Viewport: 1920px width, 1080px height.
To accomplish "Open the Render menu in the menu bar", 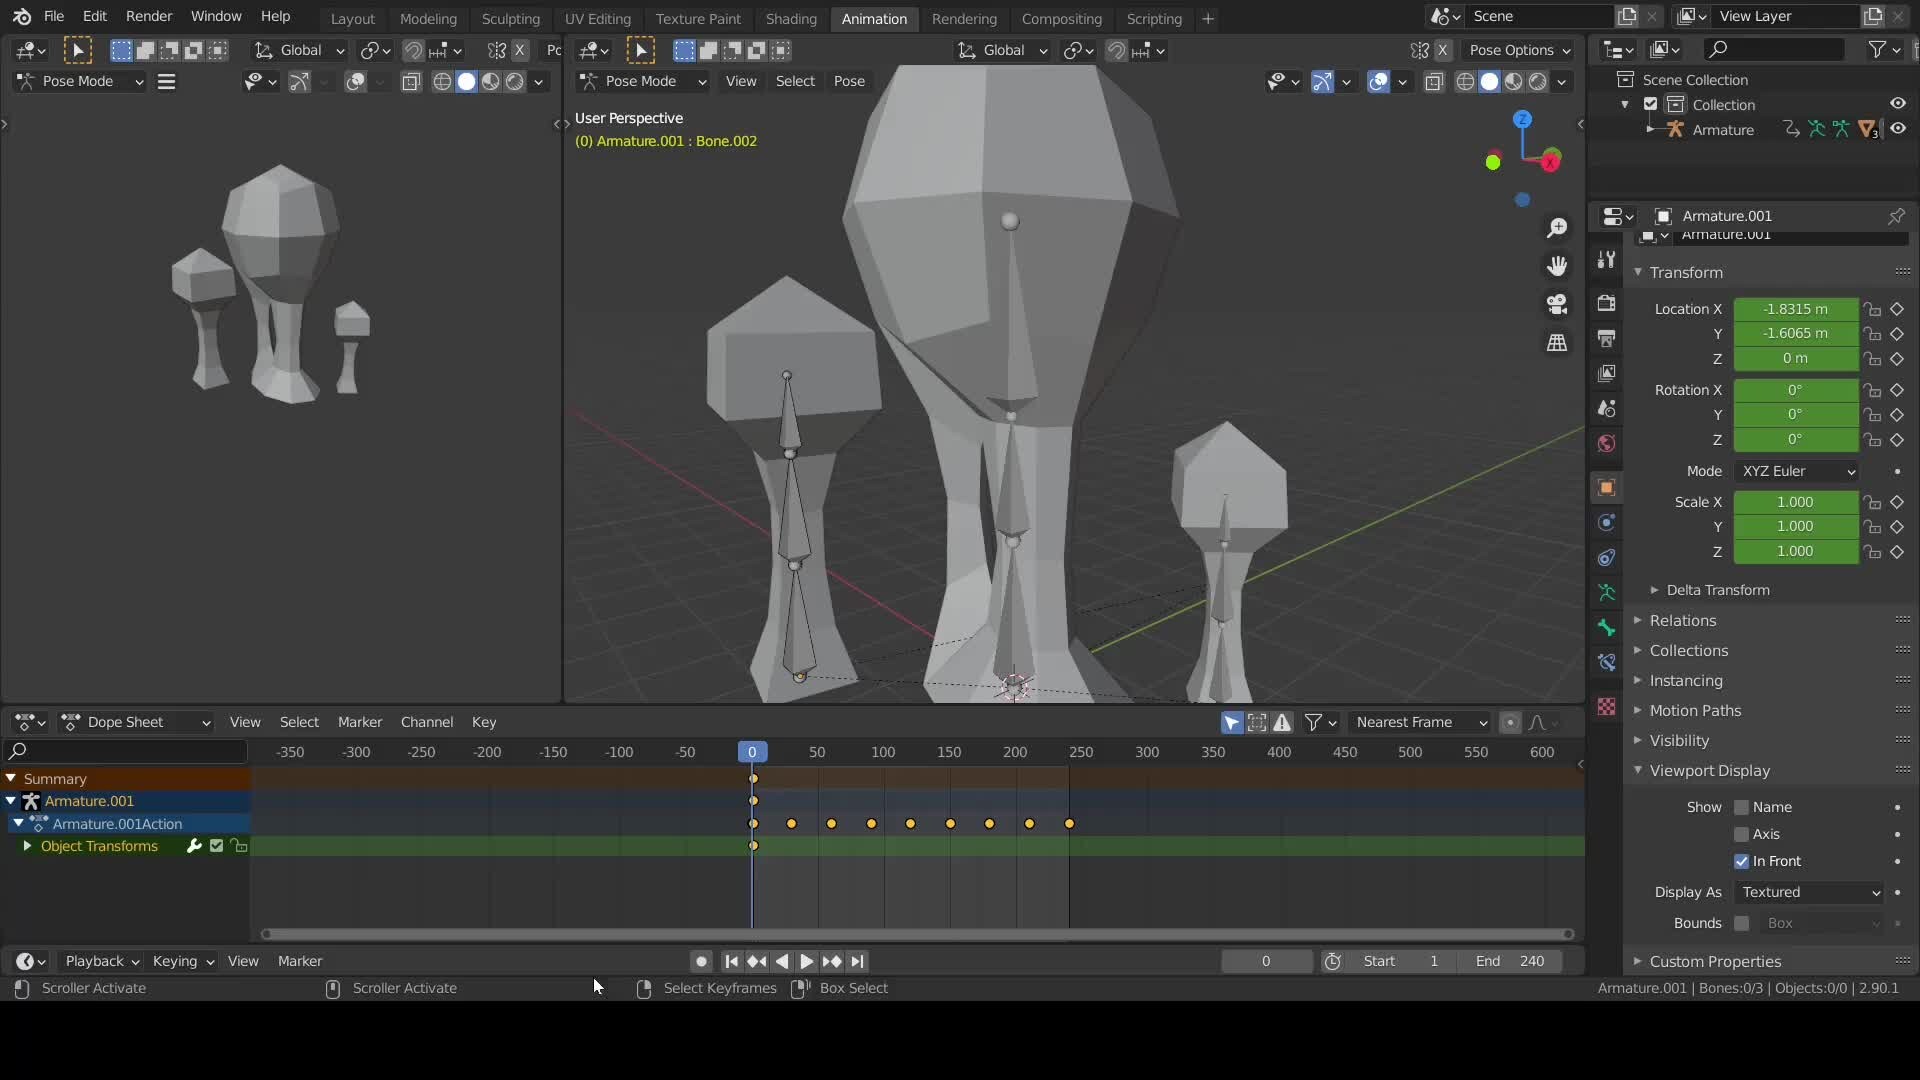I will (149, 16).
